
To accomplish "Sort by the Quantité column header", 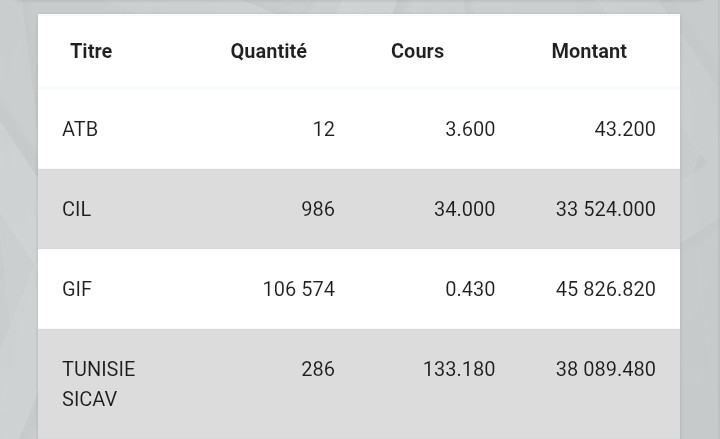I will (268, 51).
